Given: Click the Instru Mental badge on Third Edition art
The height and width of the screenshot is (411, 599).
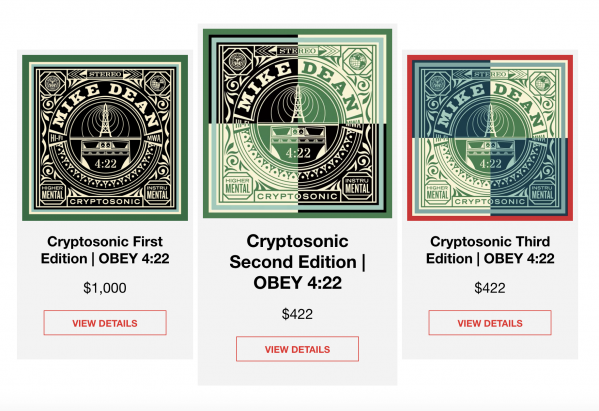Looking at the screenshot, I should [542, 193].
